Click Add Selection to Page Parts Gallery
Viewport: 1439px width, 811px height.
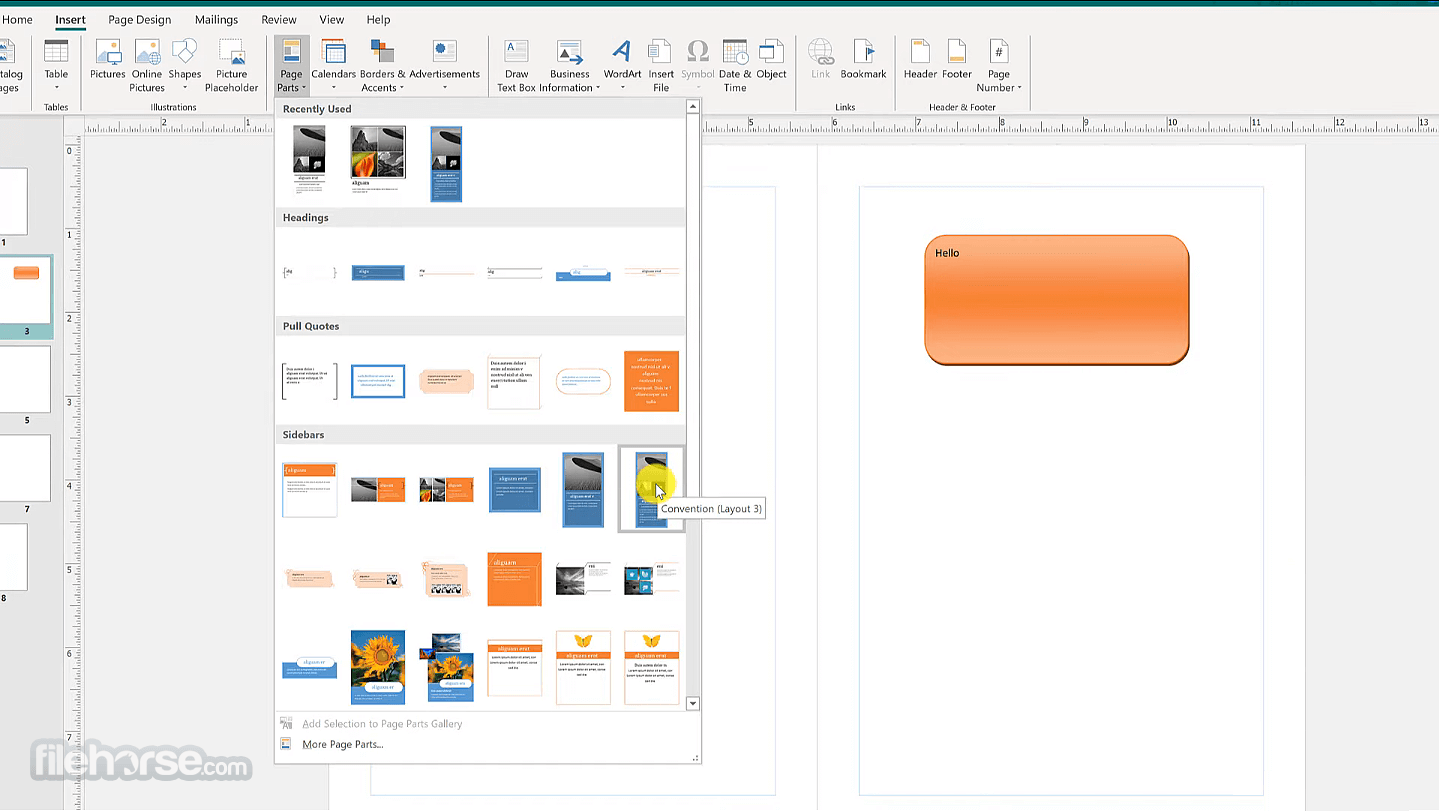tap(382, 724)
